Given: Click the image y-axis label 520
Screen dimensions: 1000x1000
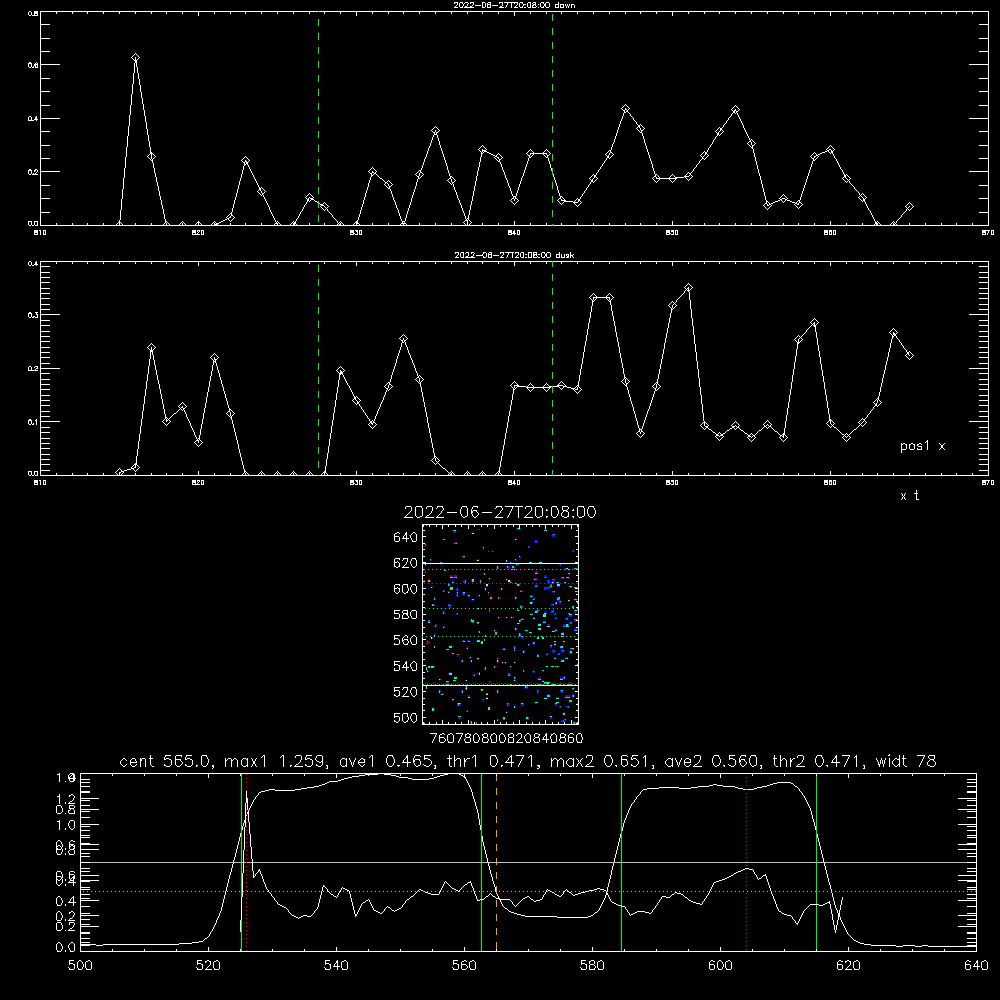Looking at the screenshot, I should pos(406,692).
